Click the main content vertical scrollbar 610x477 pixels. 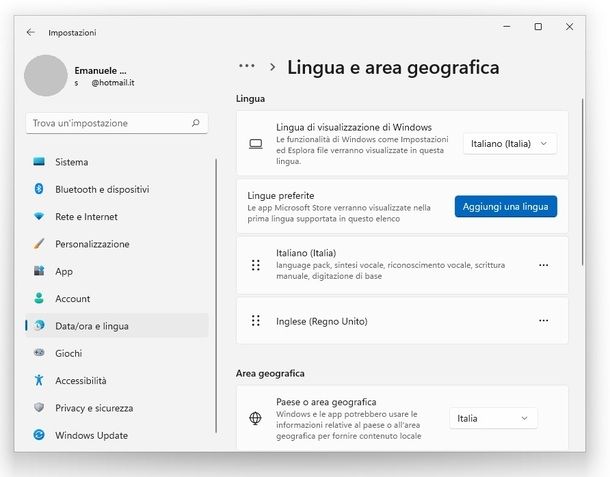tap(582, 182)
